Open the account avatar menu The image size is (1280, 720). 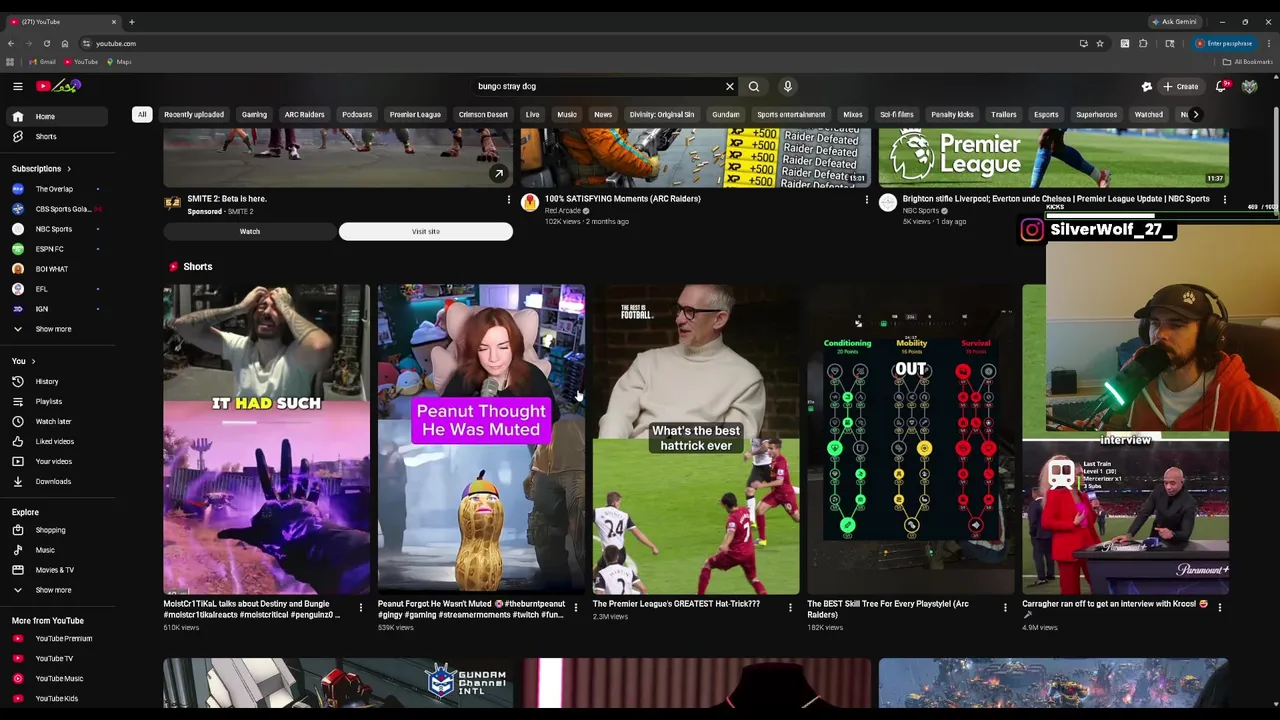(1249, 86)
